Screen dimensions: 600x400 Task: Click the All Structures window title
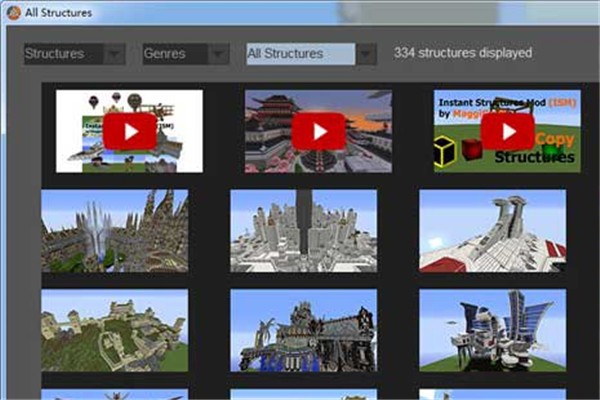tap(59, 13)
